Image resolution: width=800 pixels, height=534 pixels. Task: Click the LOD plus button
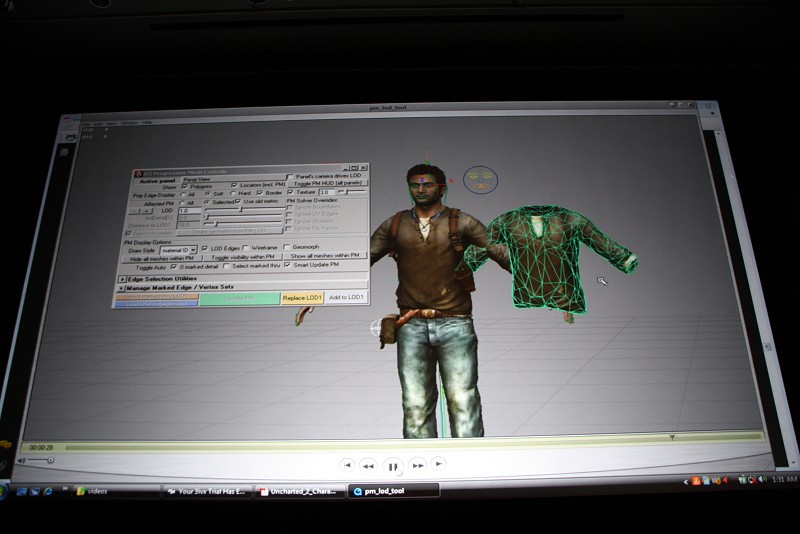[146, 211]
